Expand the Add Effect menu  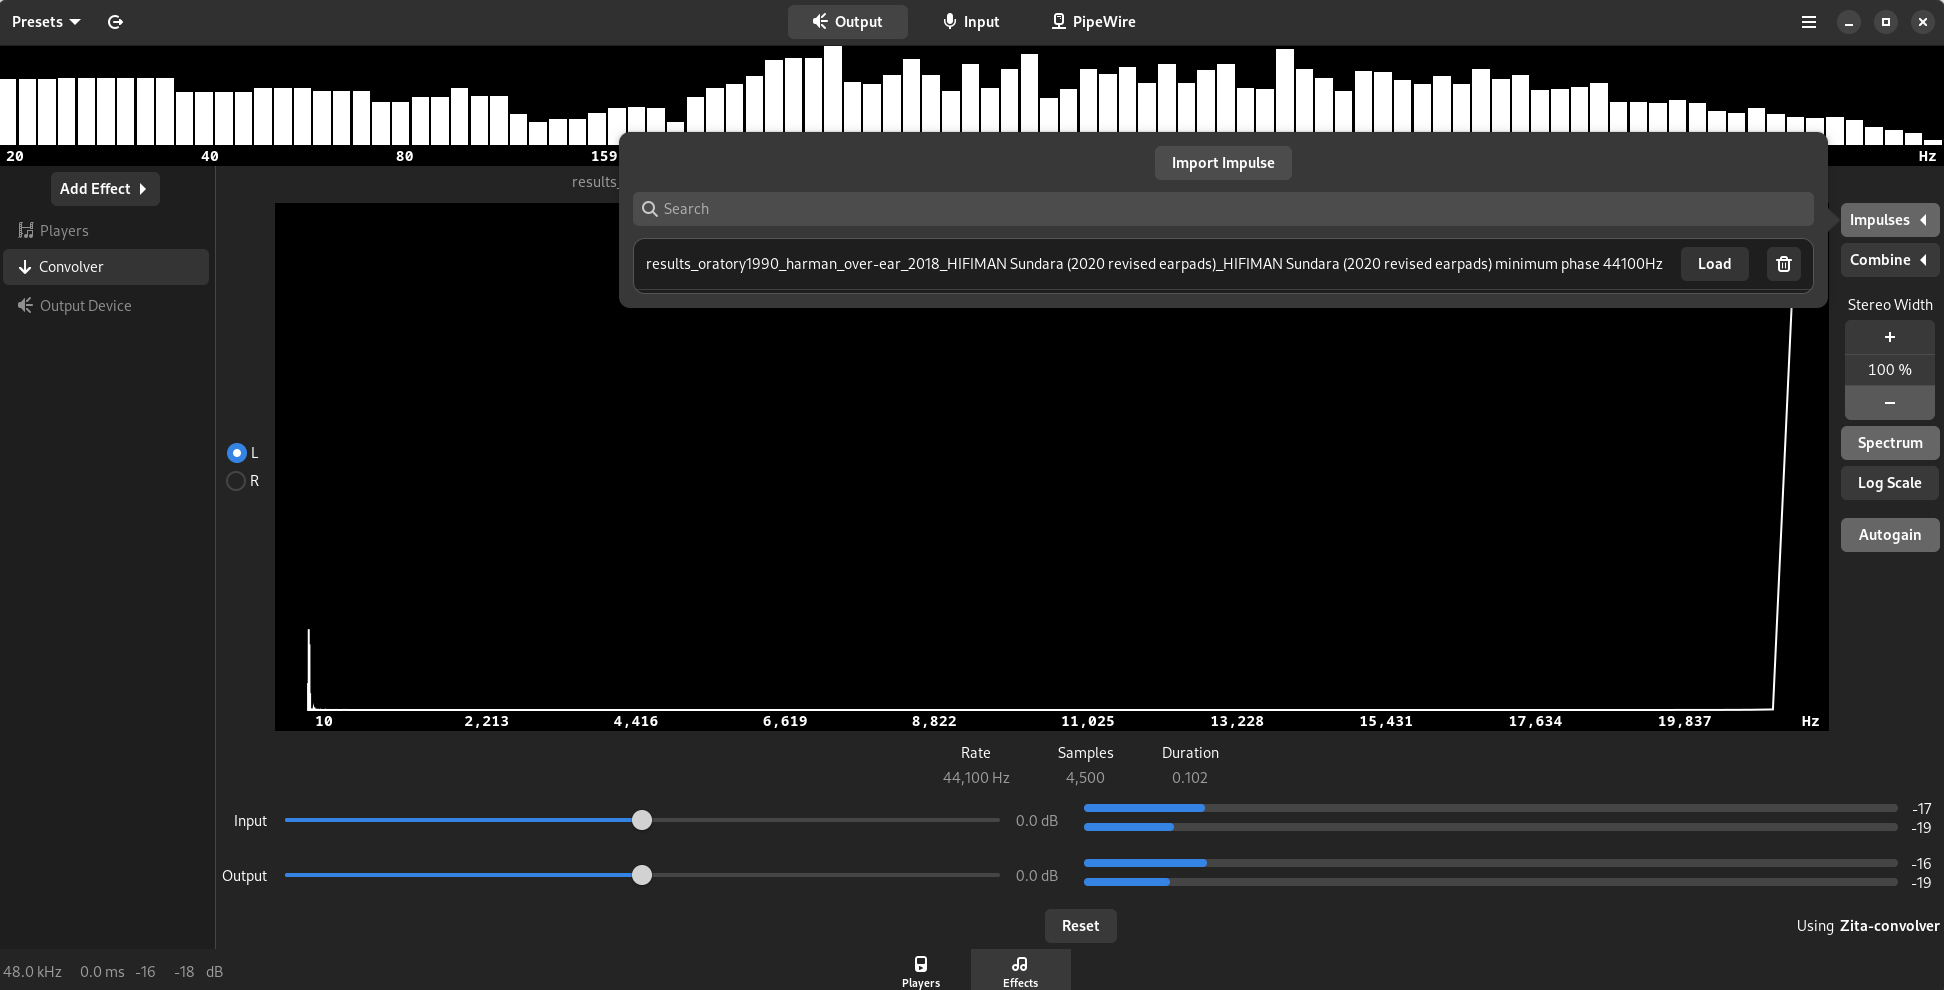[x=104, y=188]
